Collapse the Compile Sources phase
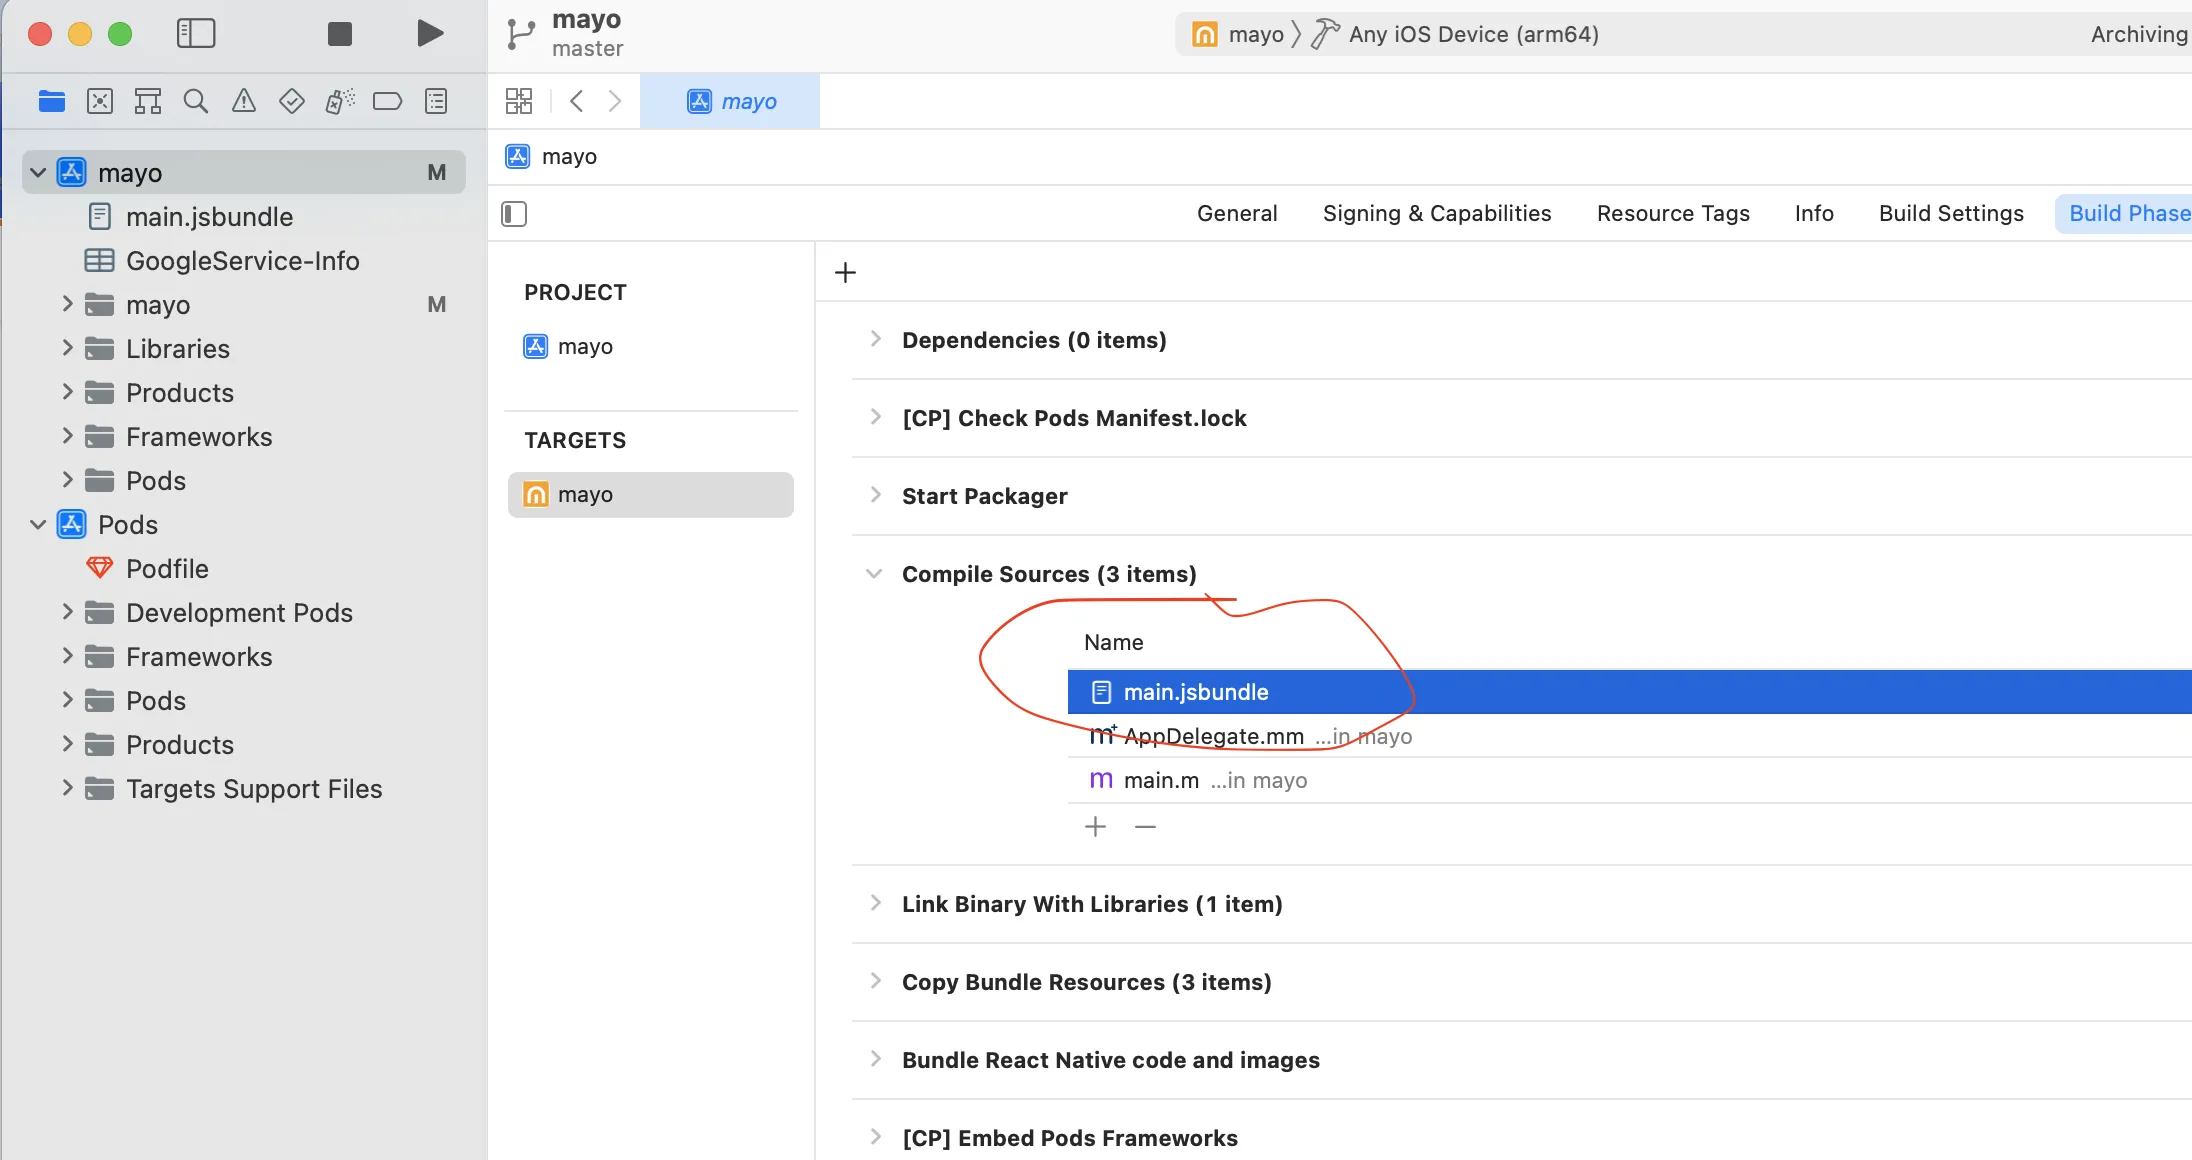 point(874,574)
